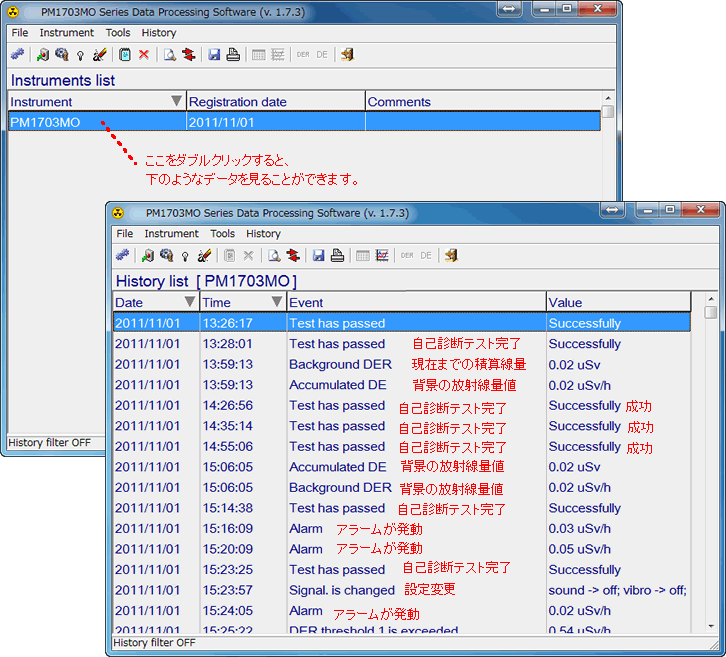
Task: Click the light bulb icon in History list toolbar
Action: point(185,256)
